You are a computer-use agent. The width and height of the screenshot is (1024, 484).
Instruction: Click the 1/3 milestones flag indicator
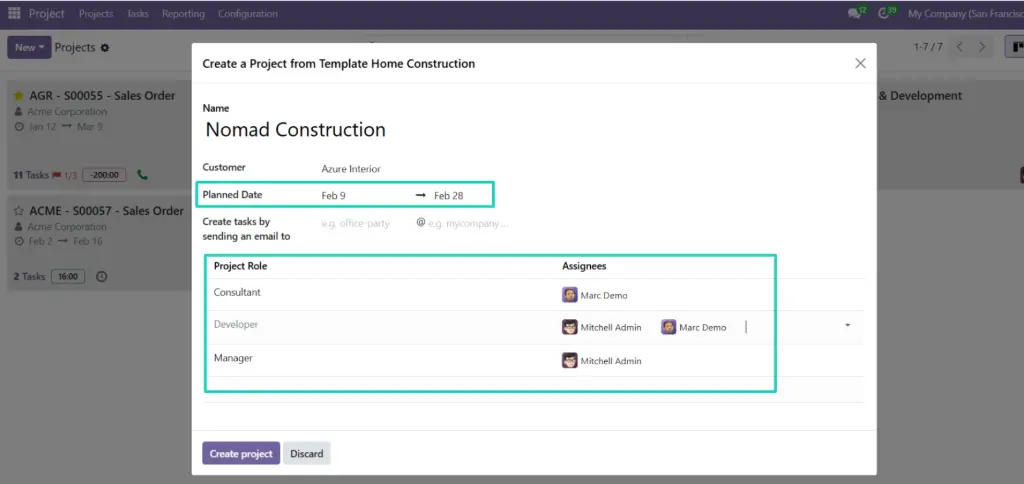coord(64,175)
